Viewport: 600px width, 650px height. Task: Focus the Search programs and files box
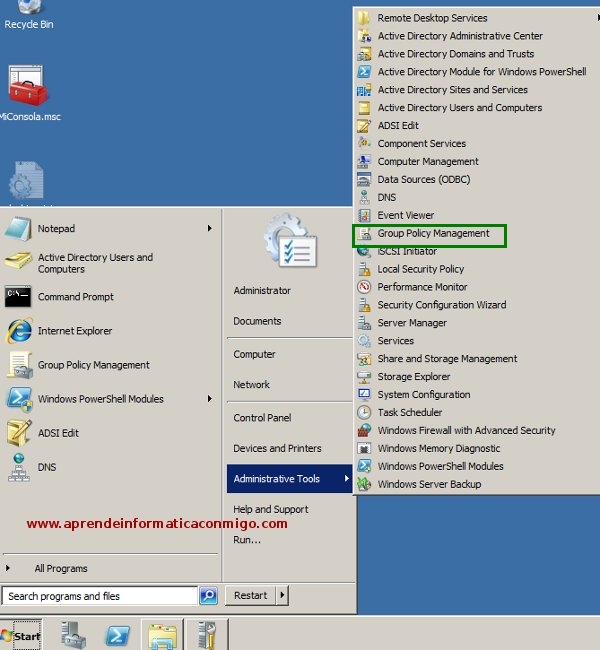pyautogui.click(x=100, y=596)
